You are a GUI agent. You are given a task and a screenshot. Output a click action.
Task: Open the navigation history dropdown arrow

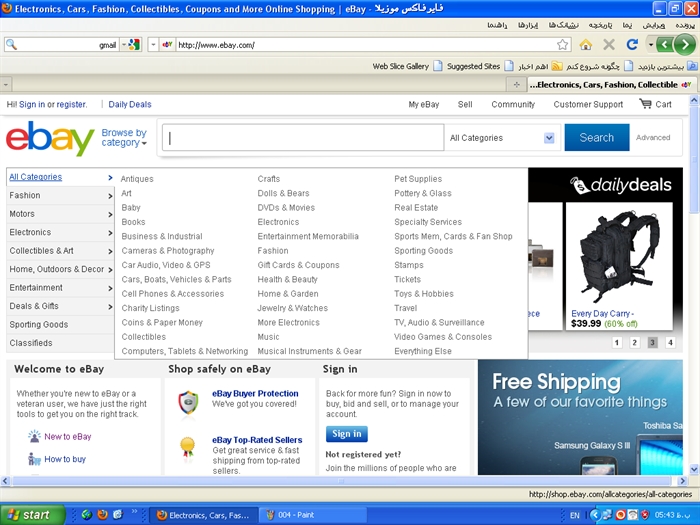pos(650,45)
